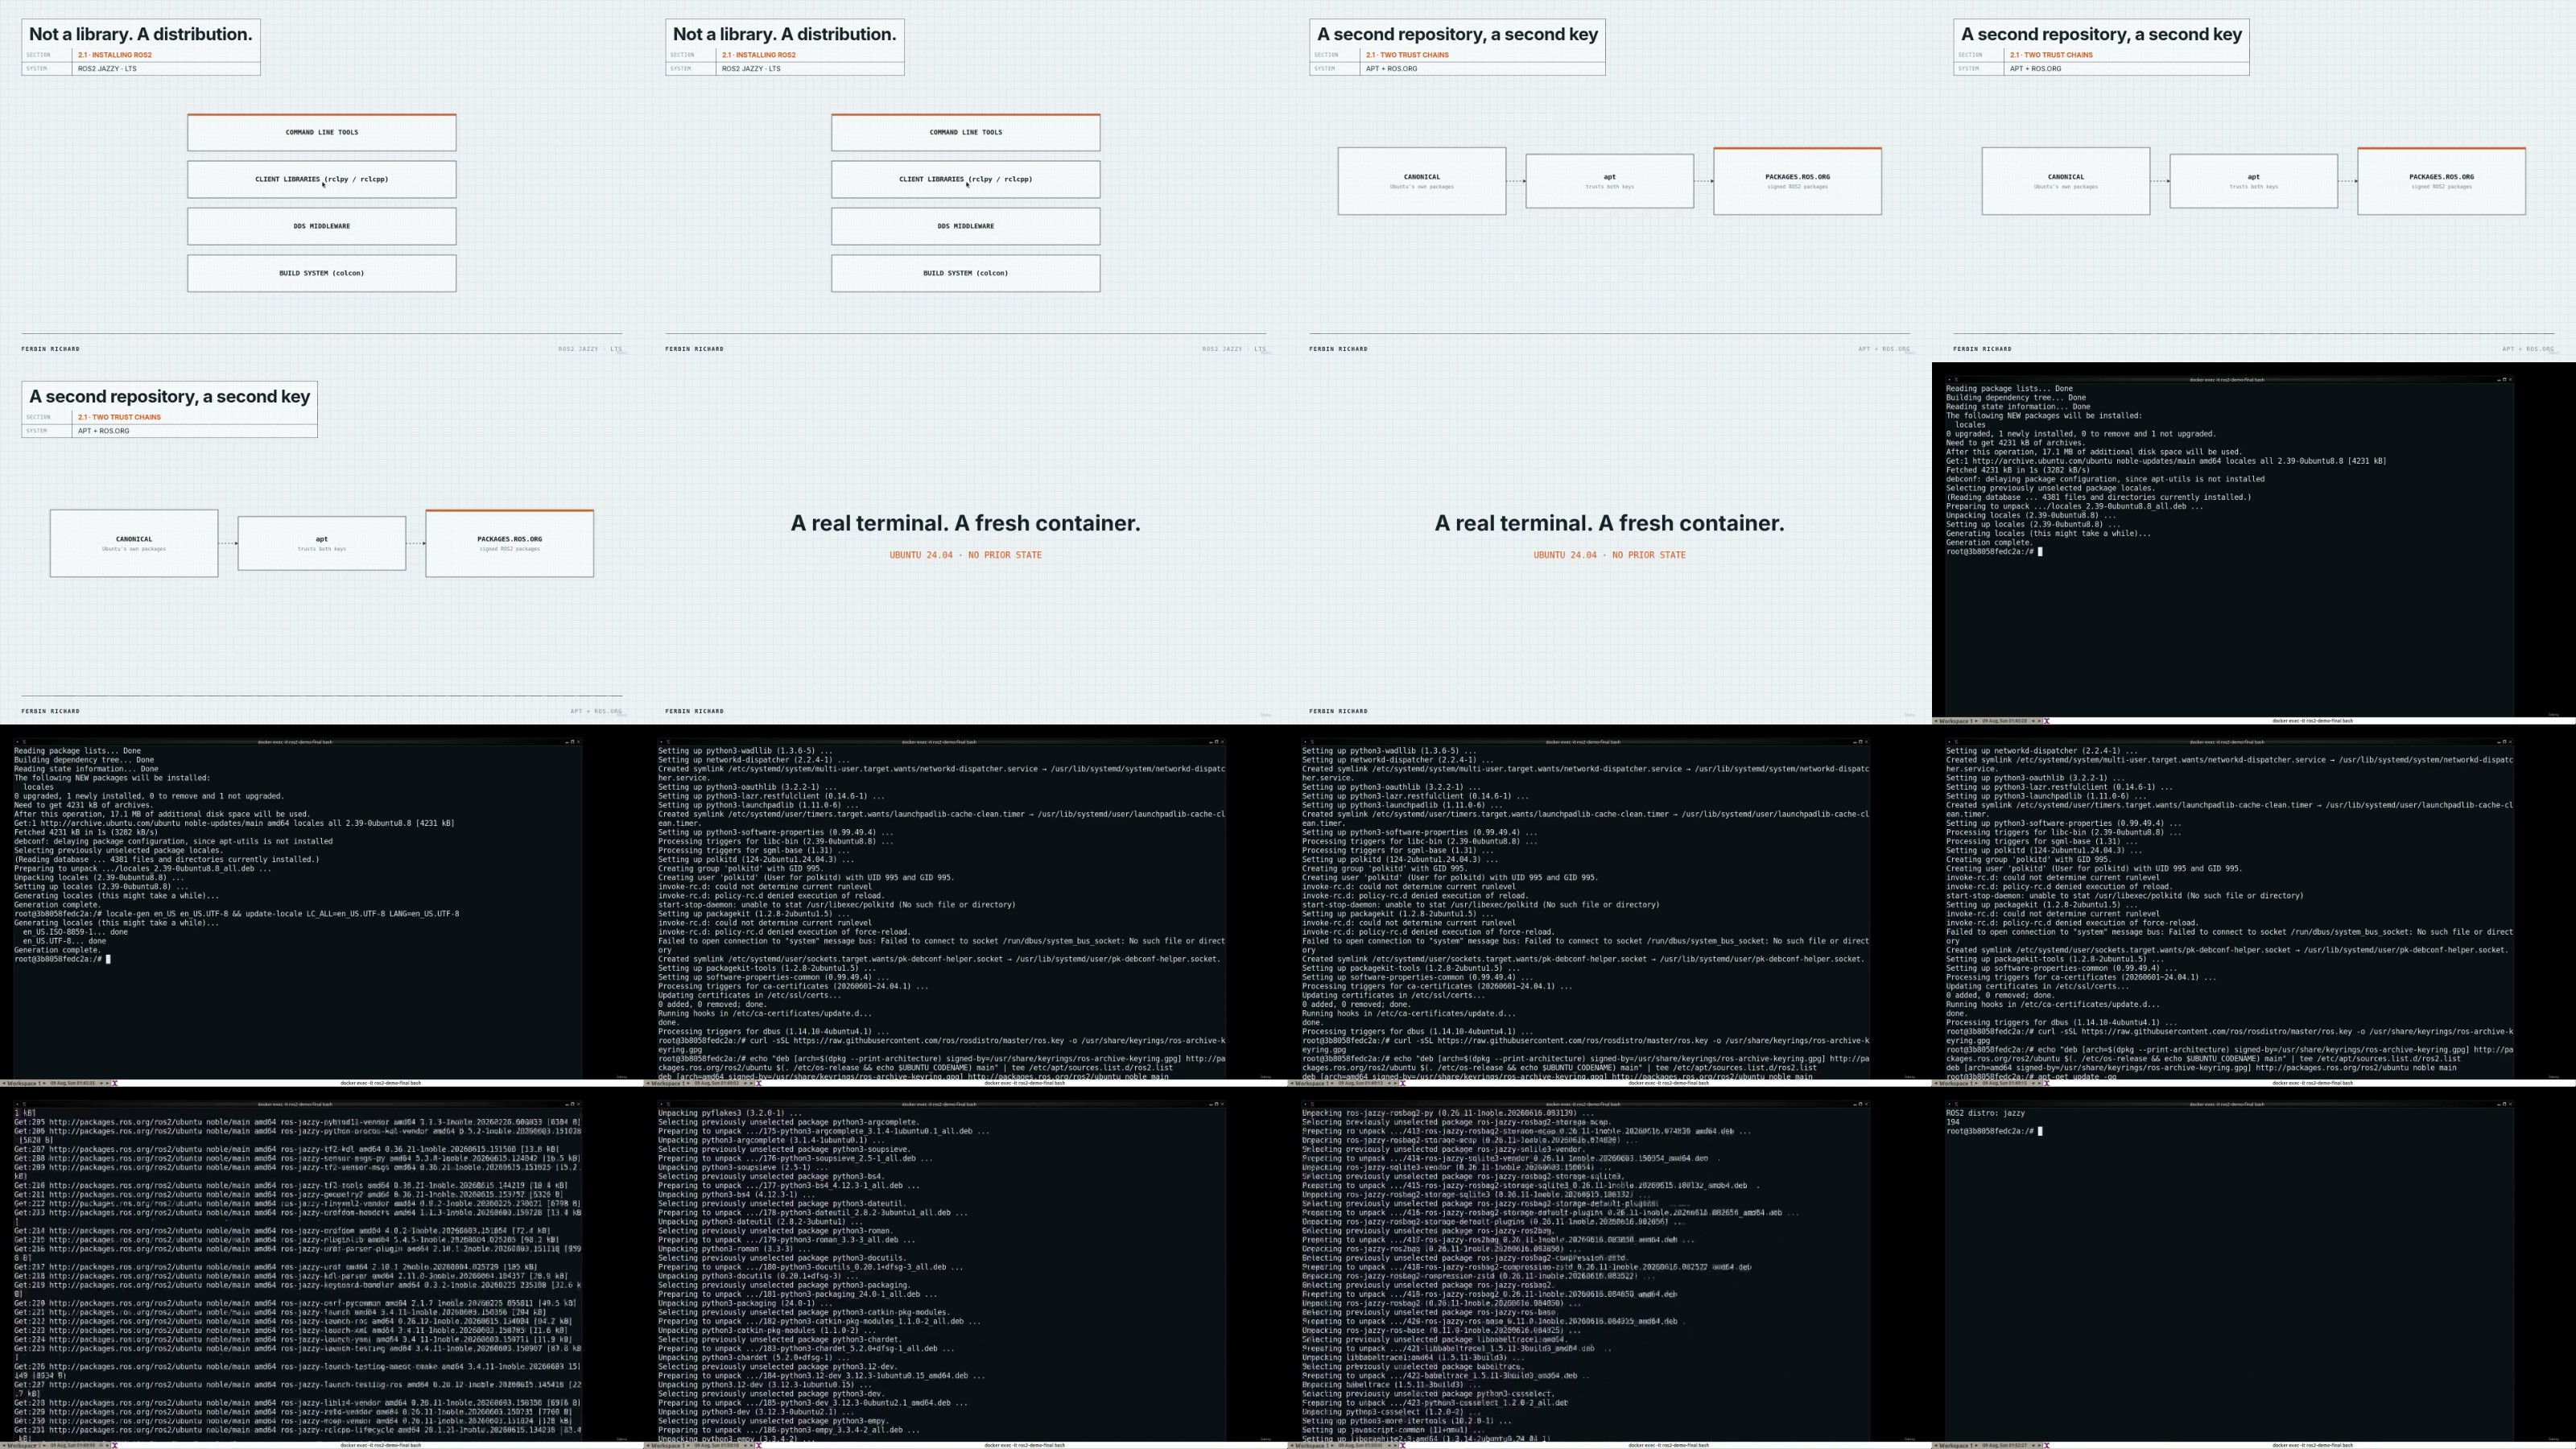Select the '194' output line
The width and height of the screenshot is (2576, 1449).
tap(1952, 1122)
